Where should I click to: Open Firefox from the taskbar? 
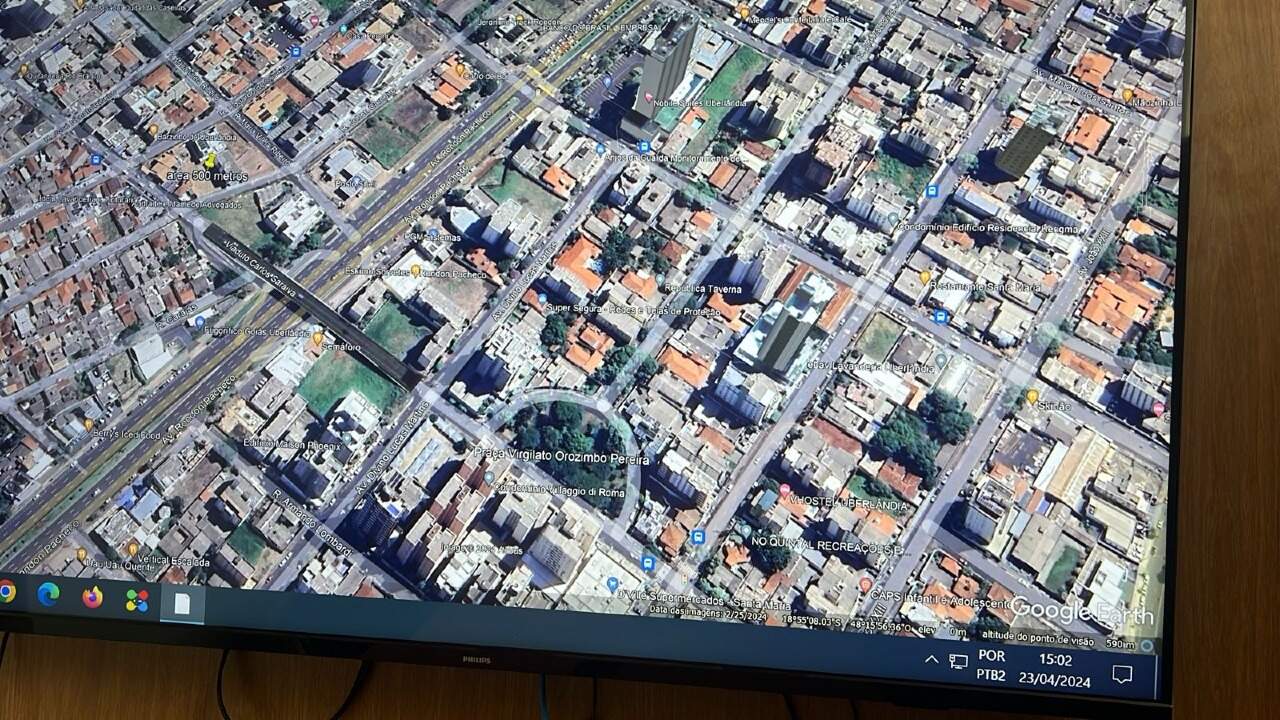[x=92, y=597]
